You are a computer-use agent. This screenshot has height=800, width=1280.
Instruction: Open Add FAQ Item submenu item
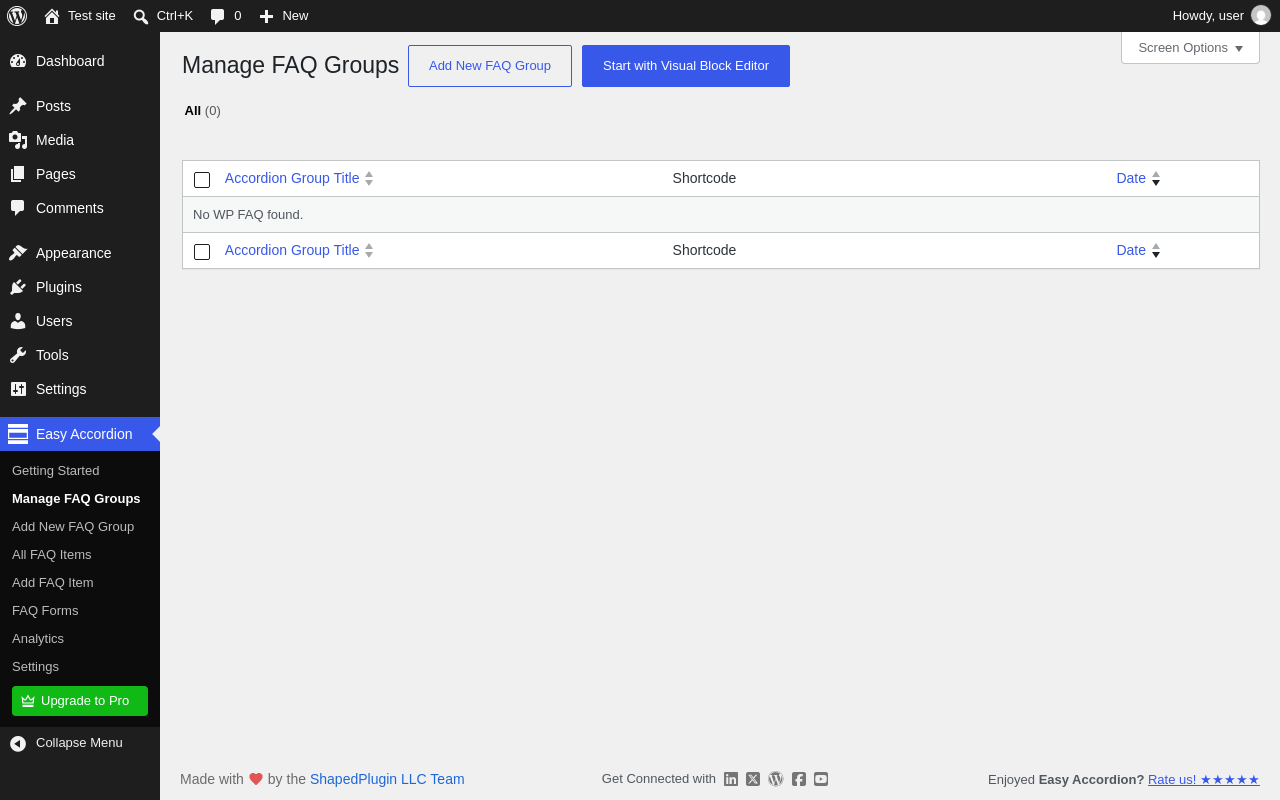[53, 582]
